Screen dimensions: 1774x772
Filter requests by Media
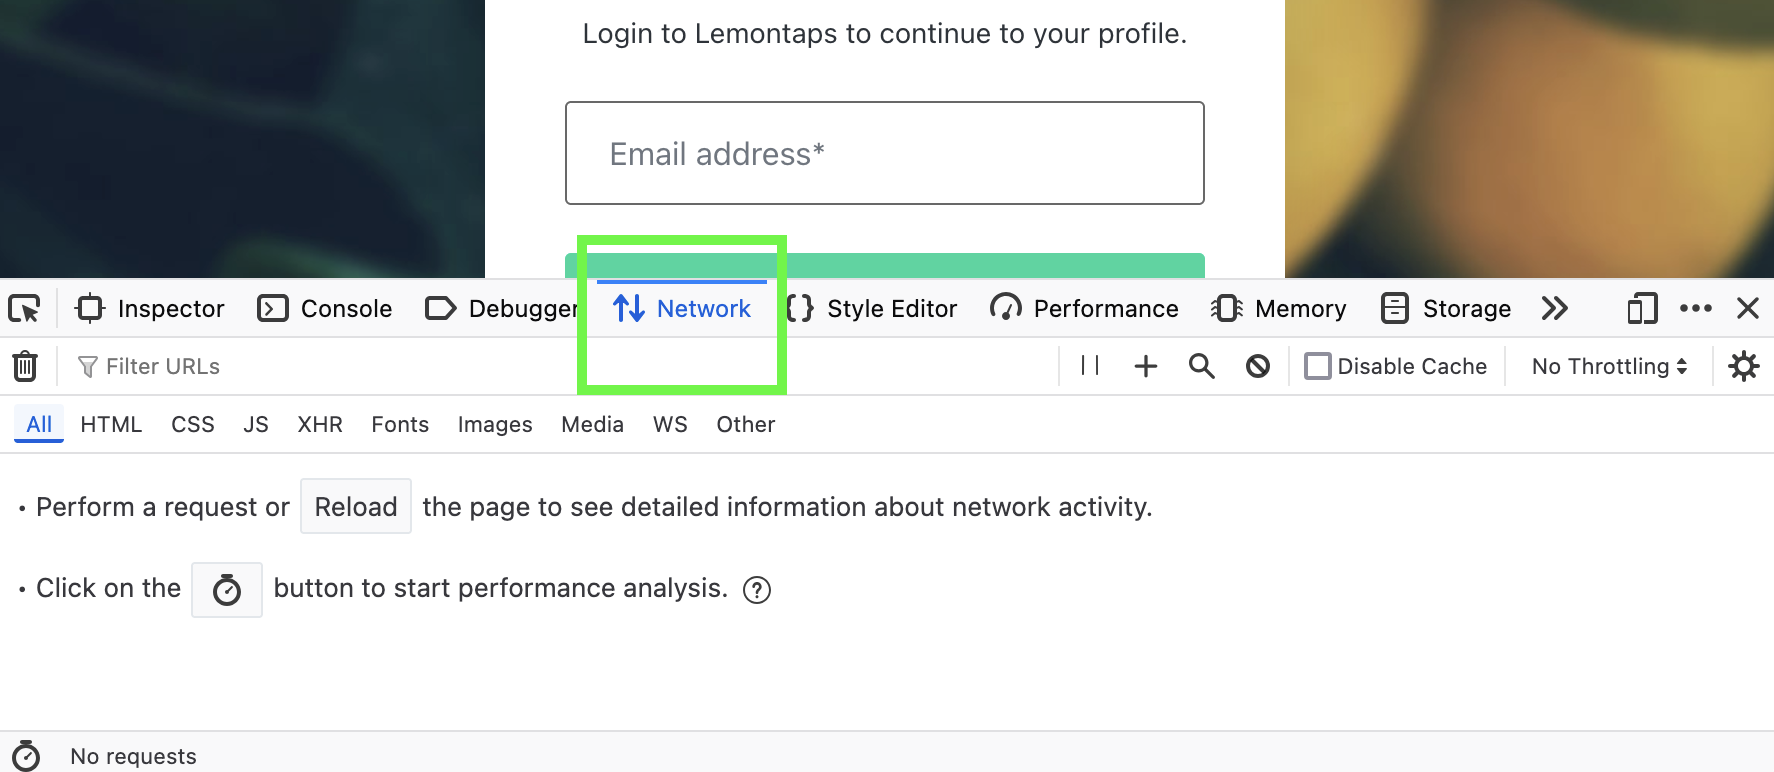[592, 425]
